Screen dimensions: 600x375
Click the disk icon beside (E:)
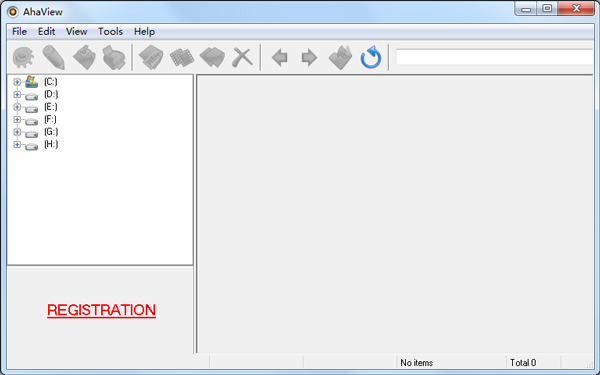tap(31, 109)
